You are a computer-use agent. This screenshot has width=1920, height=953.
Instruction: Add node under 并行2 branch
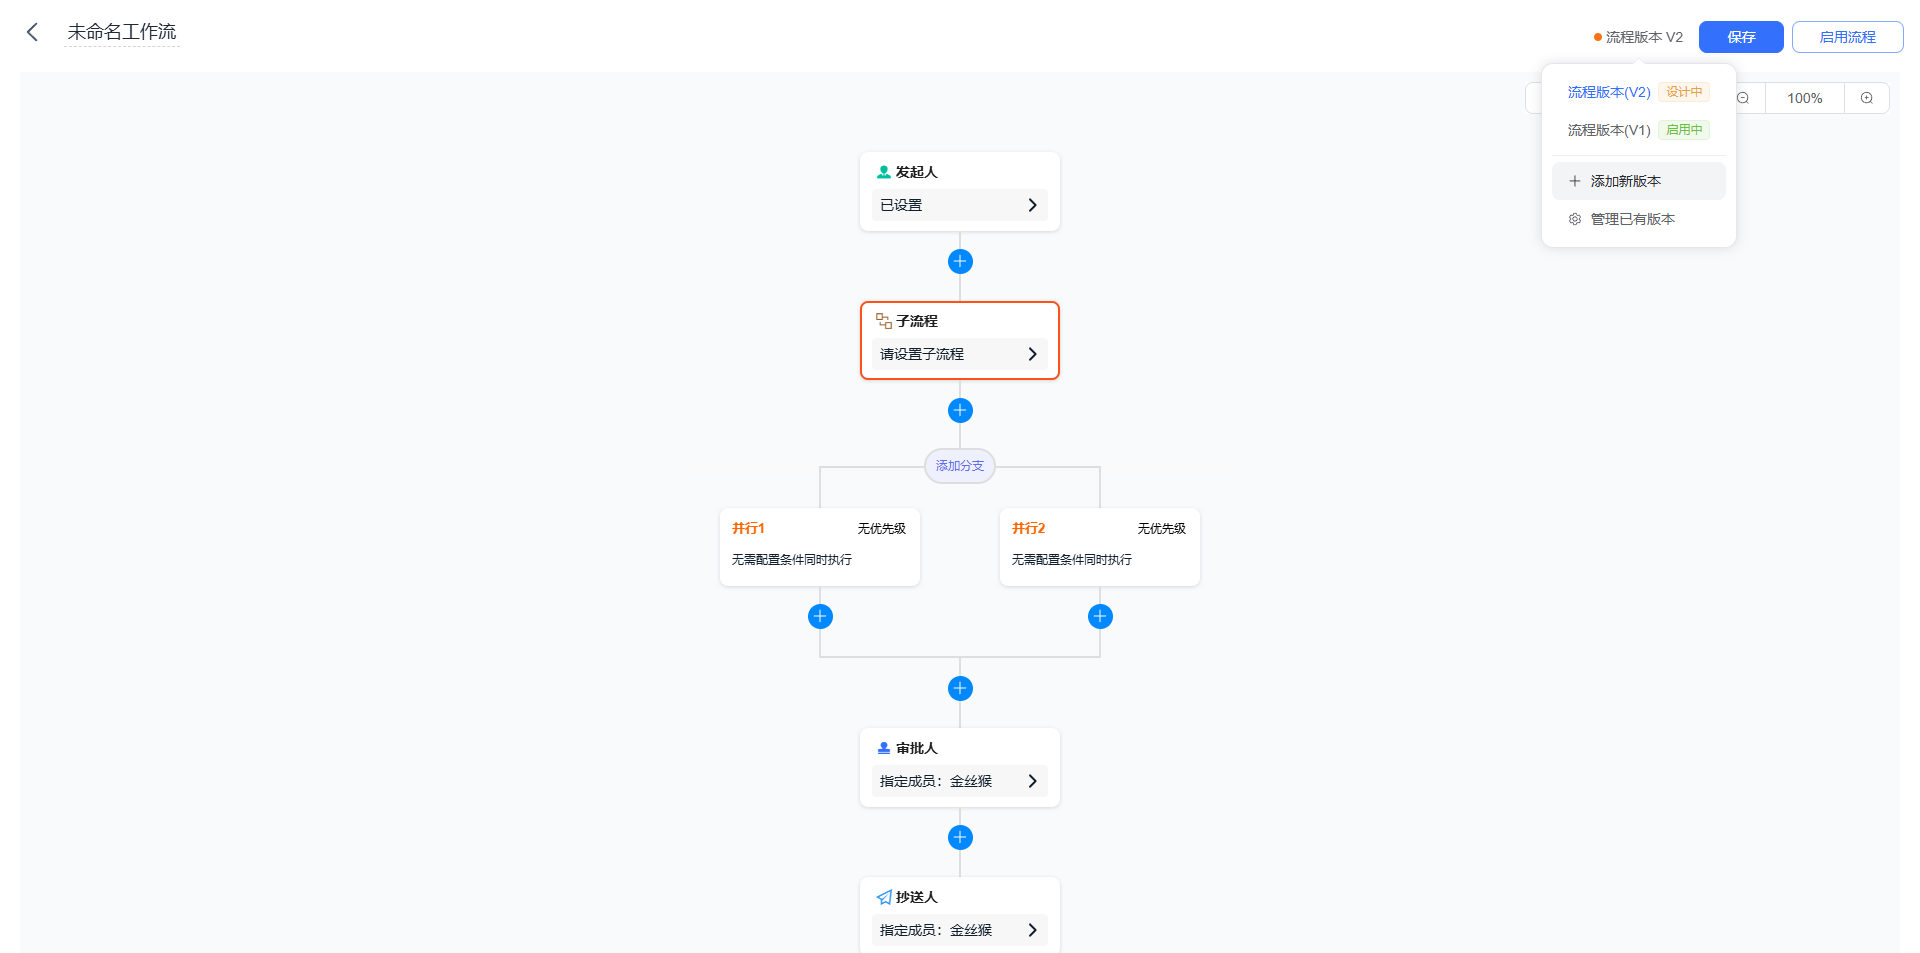coord(1100,616)
